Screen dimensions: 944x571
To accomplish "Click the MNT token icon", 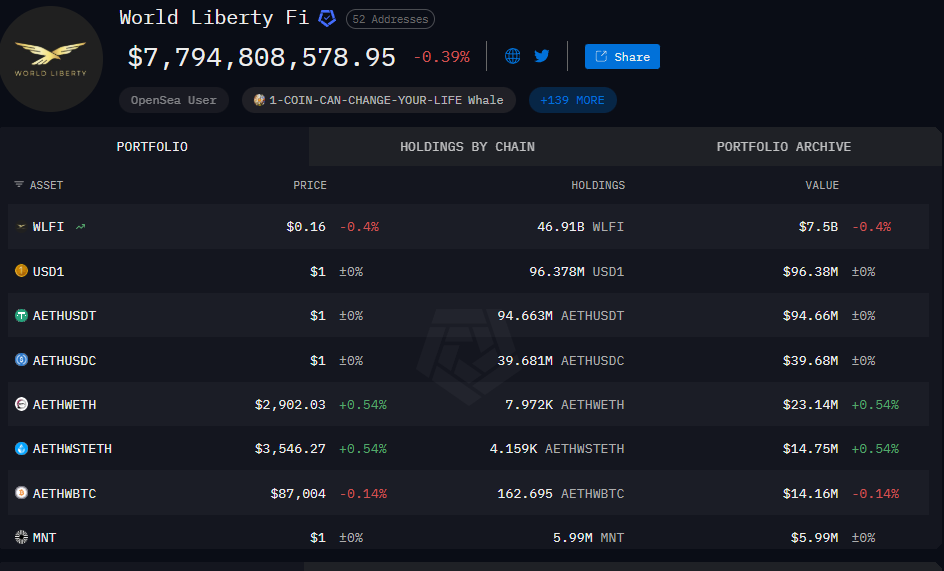I will [x=21, y=538].
